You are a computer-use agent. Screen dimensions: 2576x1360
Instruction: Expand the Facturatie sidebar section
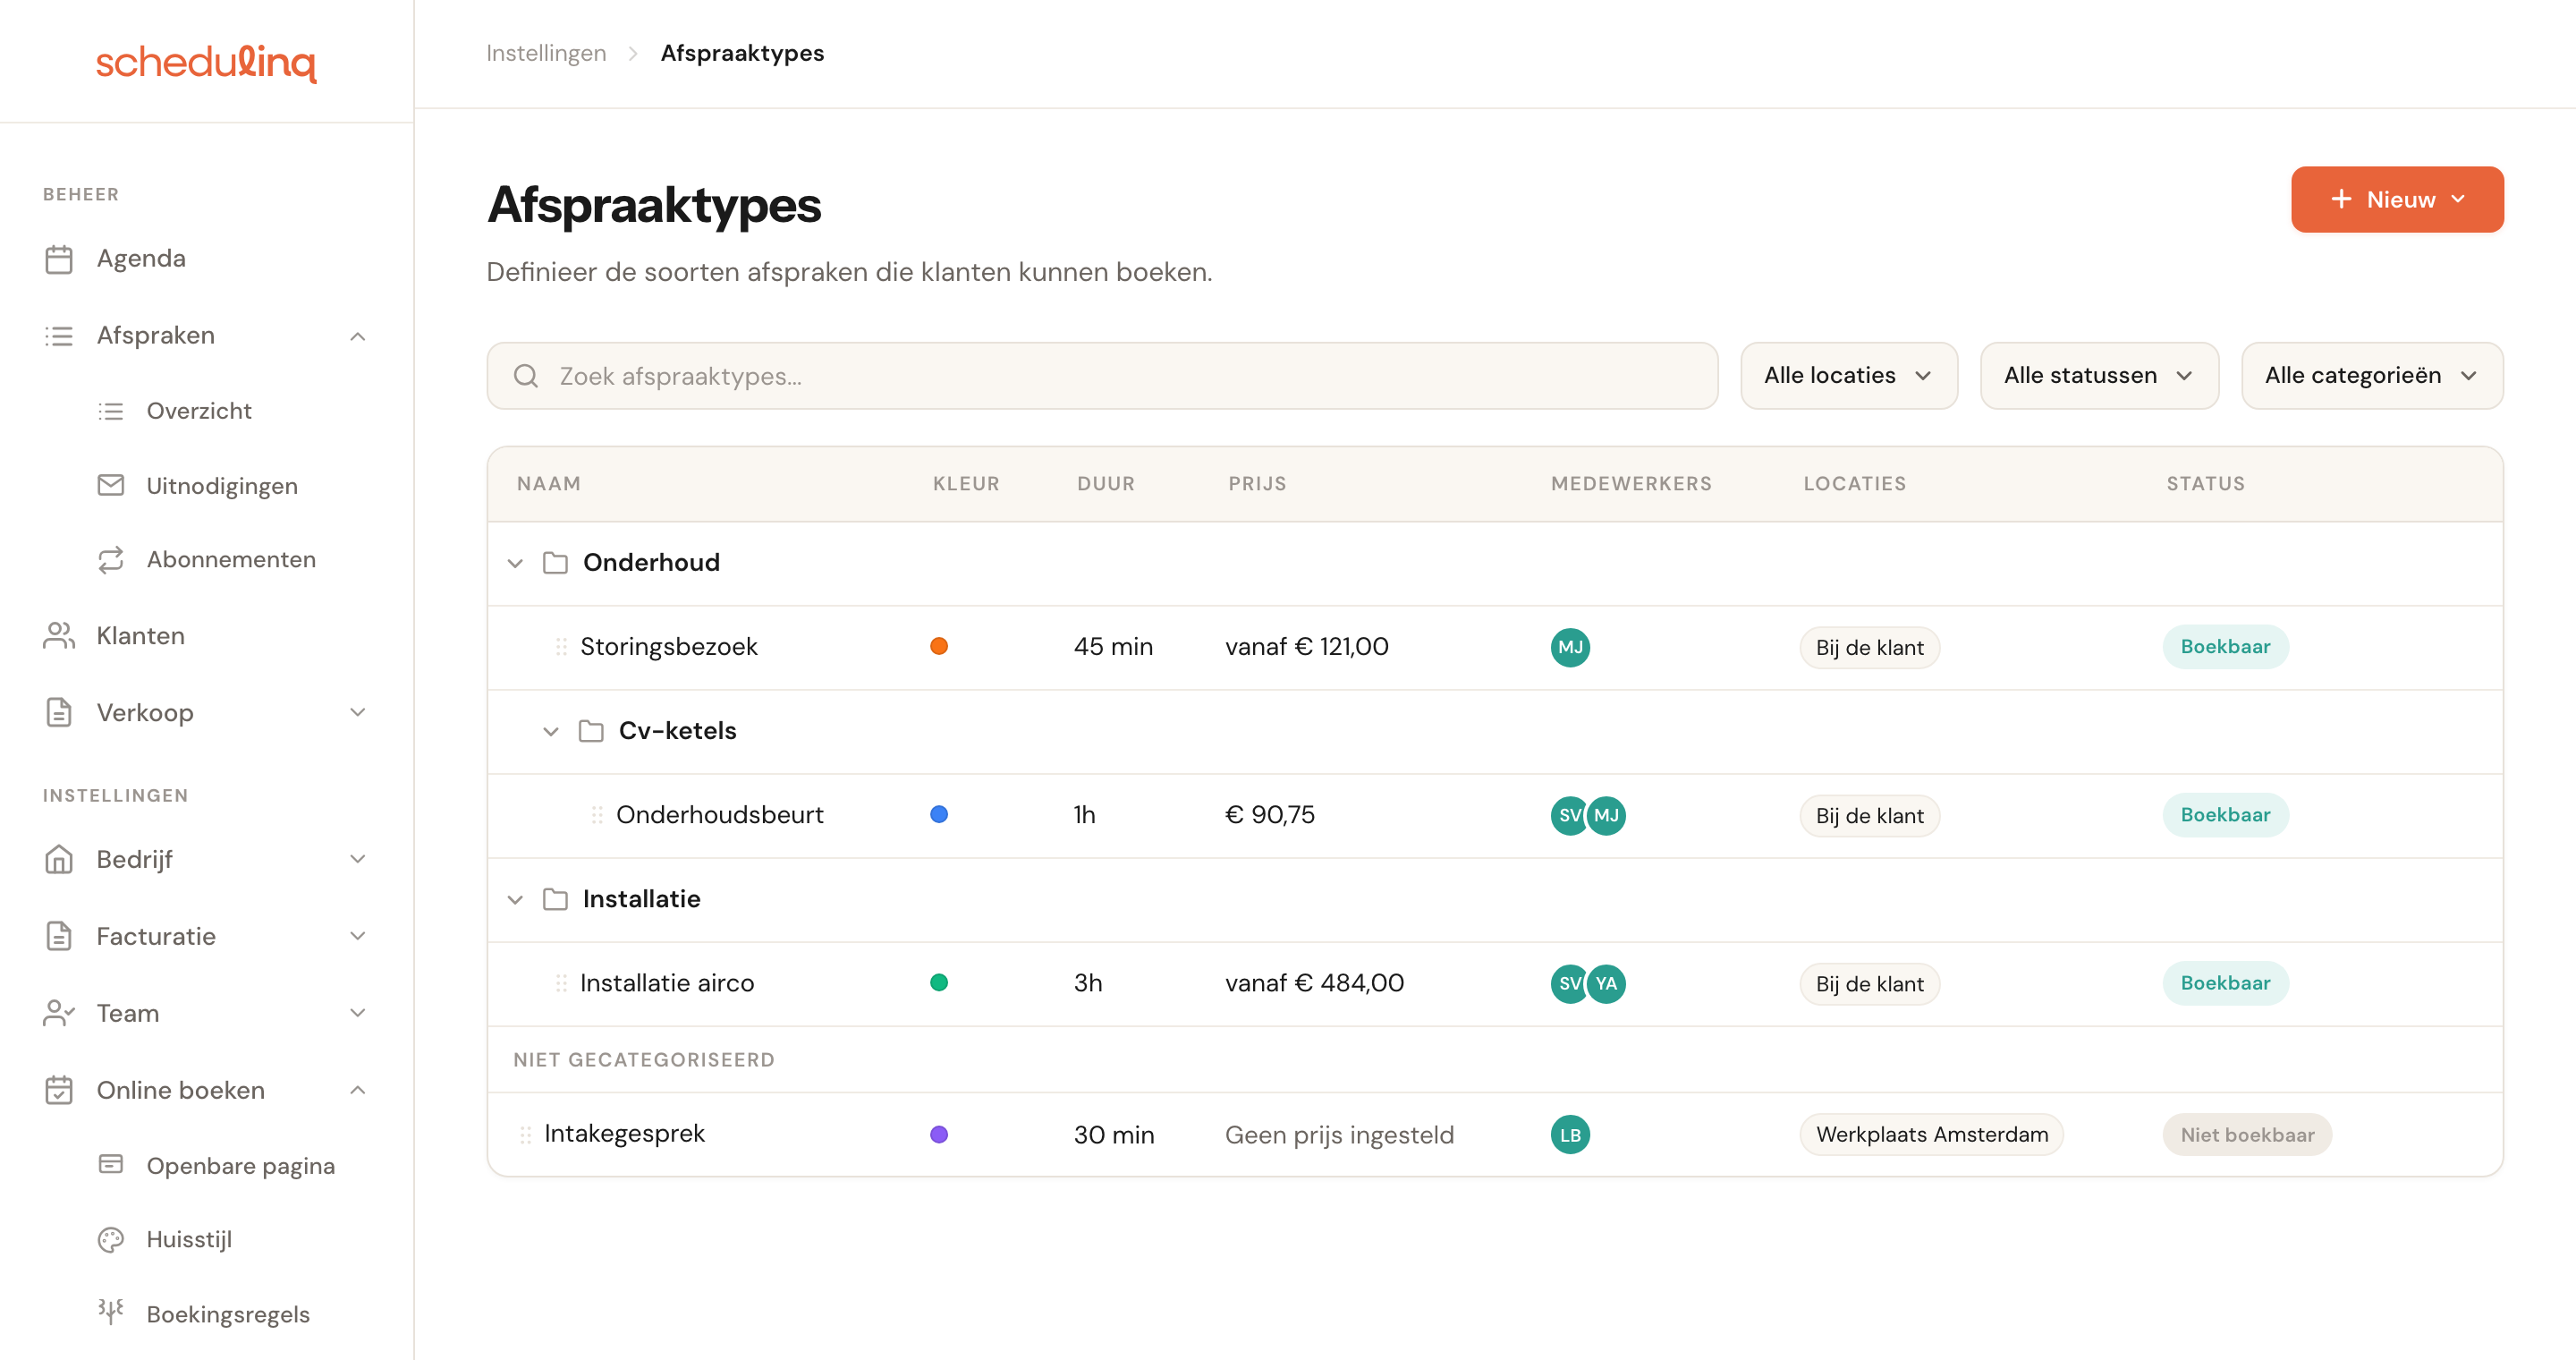click(x=358, y=936)
